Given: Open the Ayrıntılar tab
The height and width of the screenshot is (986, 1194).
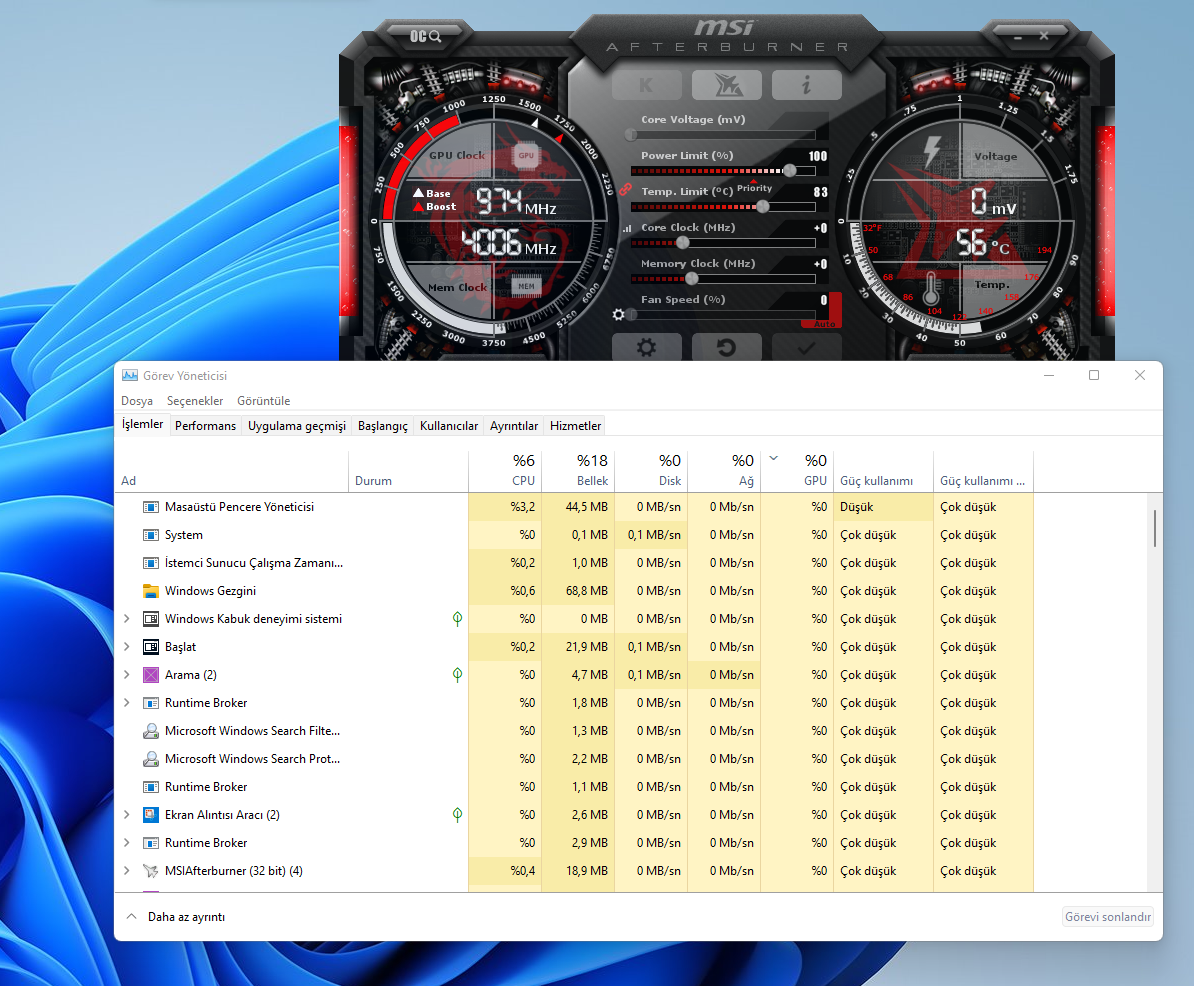Looking at the screenshot, I should pos(514,426).
